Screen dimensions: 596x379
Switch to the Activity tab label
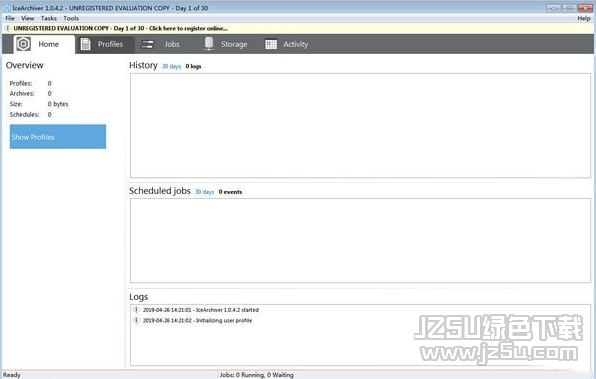click(x=296, y=44)
